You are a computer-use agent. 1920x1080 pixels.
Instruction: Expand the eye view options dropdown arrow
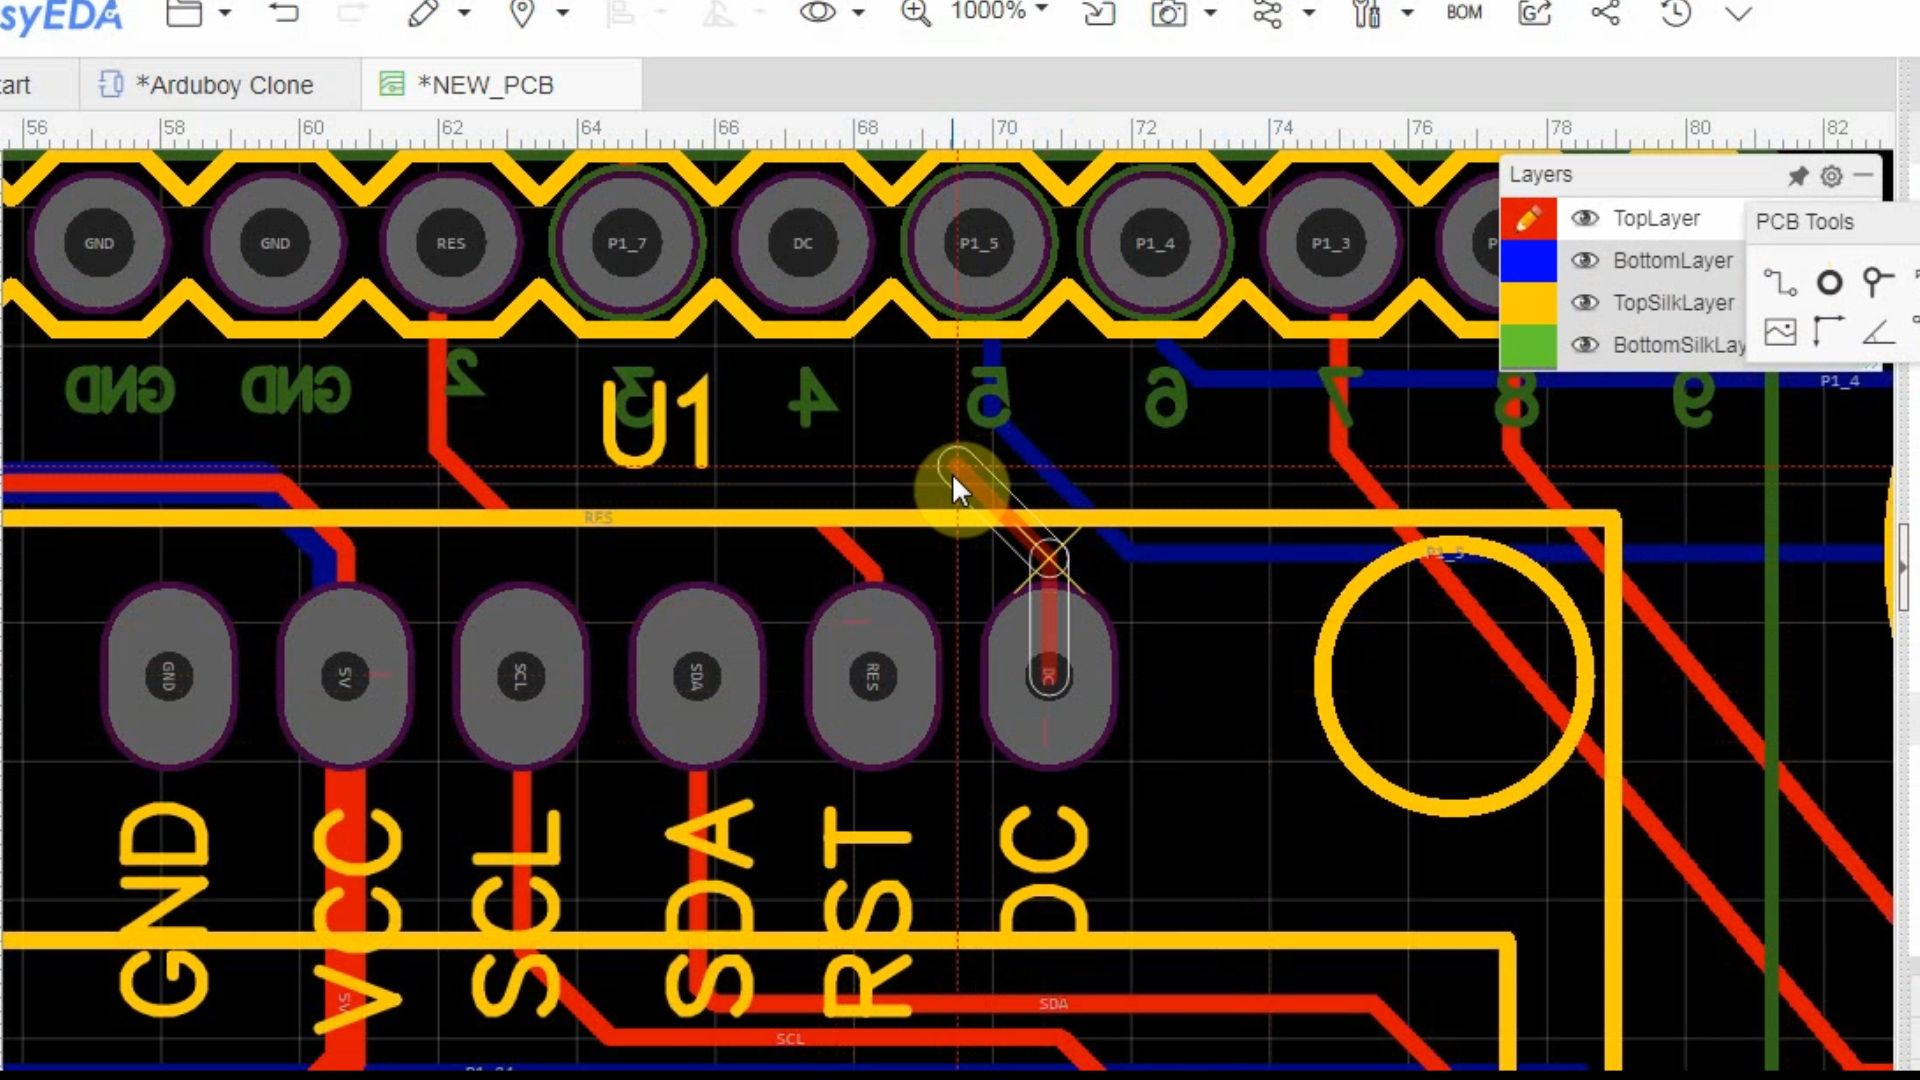click(859, 13)
